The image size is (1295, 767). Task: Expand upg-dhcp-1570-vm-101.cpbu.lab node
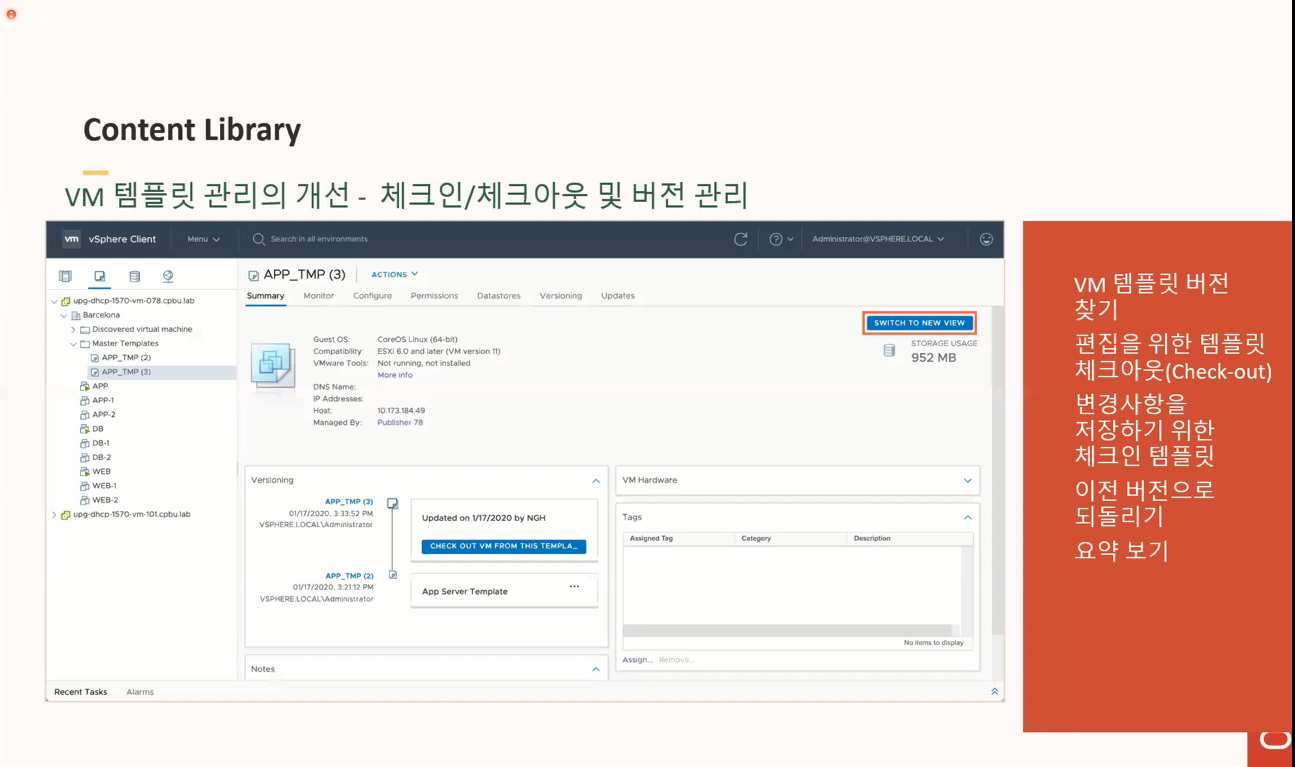55,515
